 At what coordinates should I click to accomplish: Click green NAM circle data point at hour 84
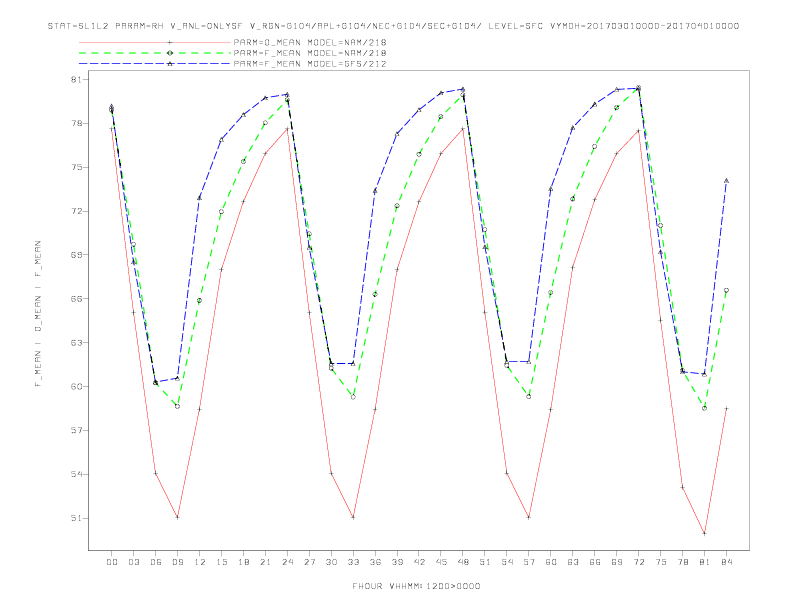726,290
